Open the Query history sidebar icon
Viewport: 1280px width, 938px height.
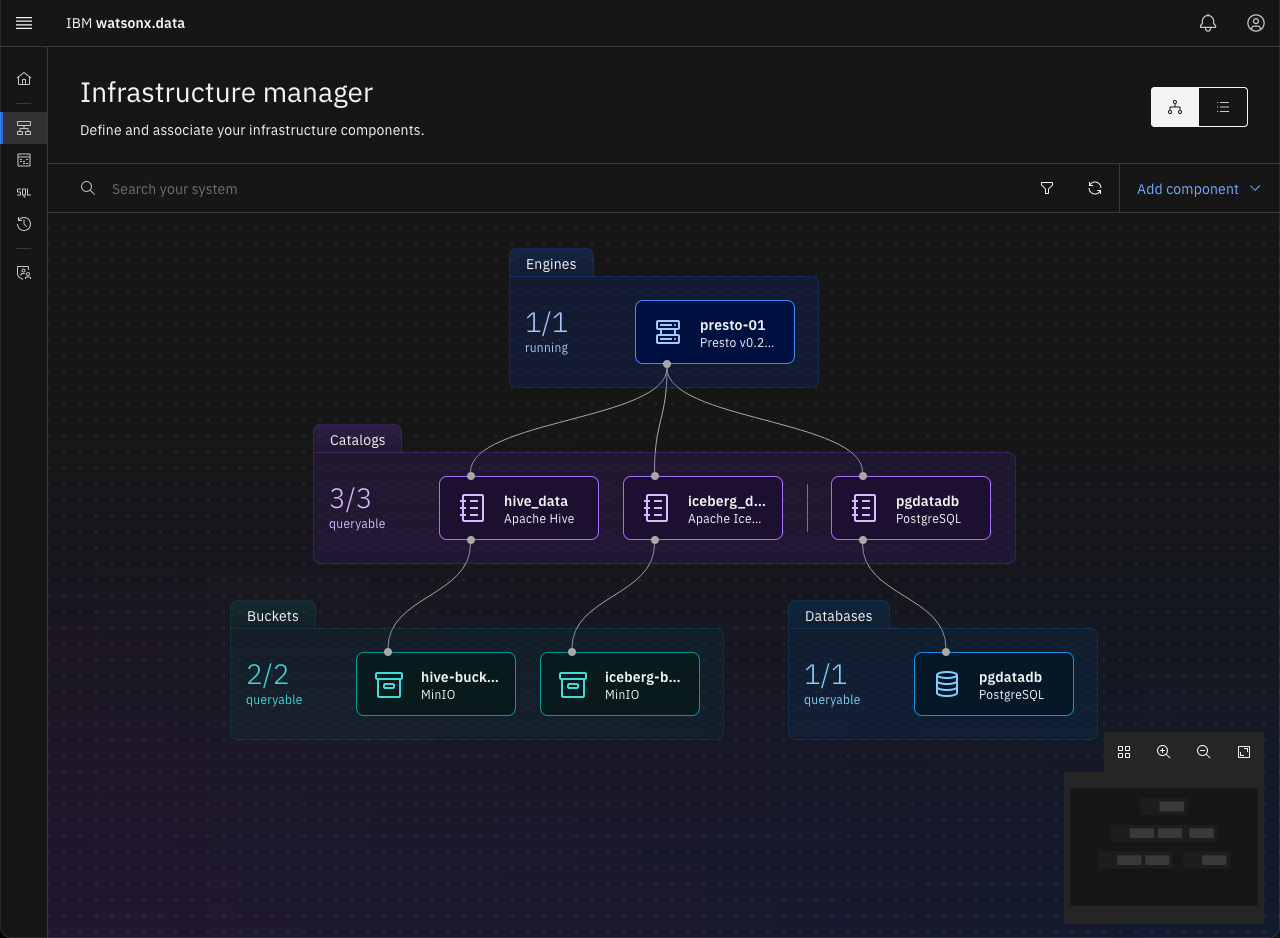pos(24,224)
